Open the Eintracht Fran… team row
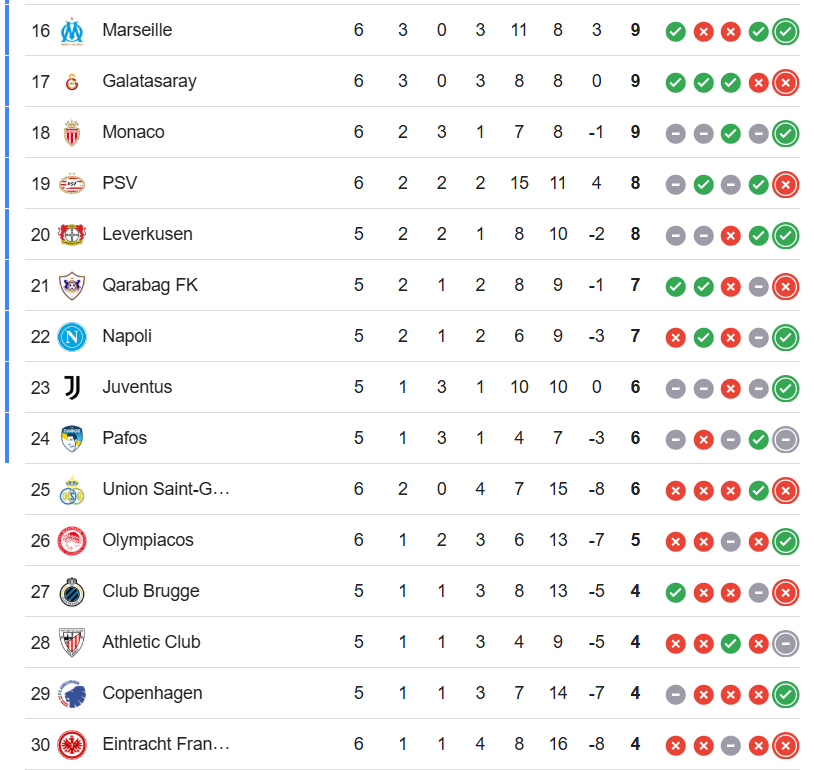 click(x=412, y=745)
